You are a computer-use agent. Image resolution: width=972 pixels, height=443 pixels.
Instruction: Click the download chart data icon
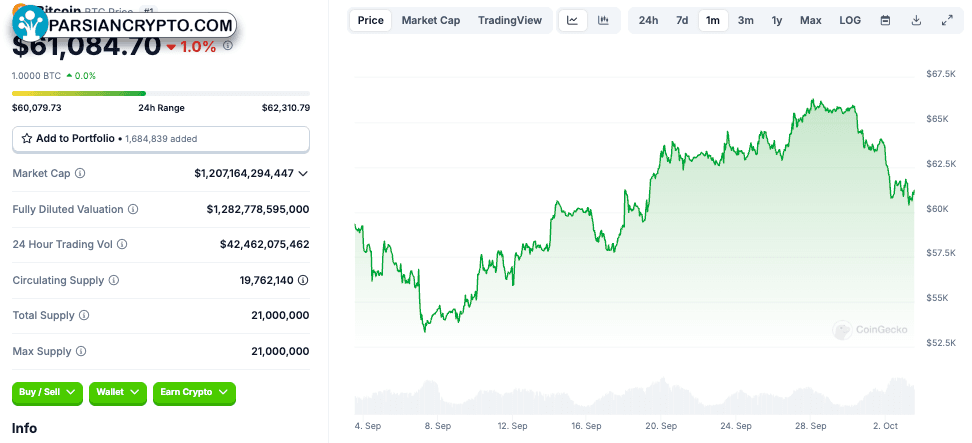[x=916, y=20]
